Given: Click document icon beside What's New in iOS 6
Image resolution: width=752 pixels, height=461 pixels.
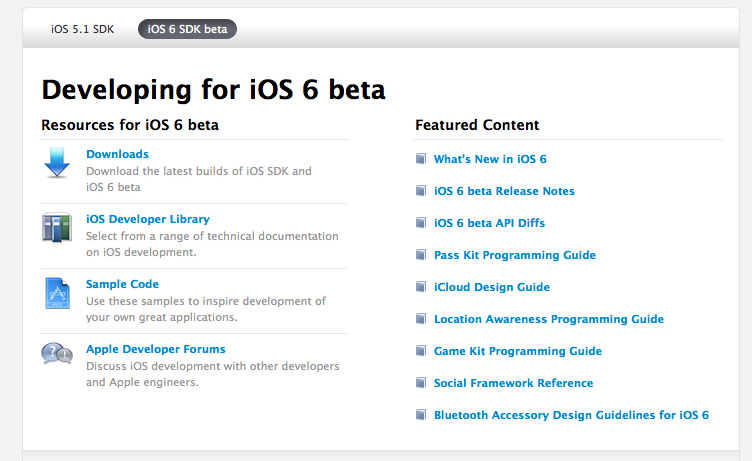Looking at the screenshot, I should (421, 159).
